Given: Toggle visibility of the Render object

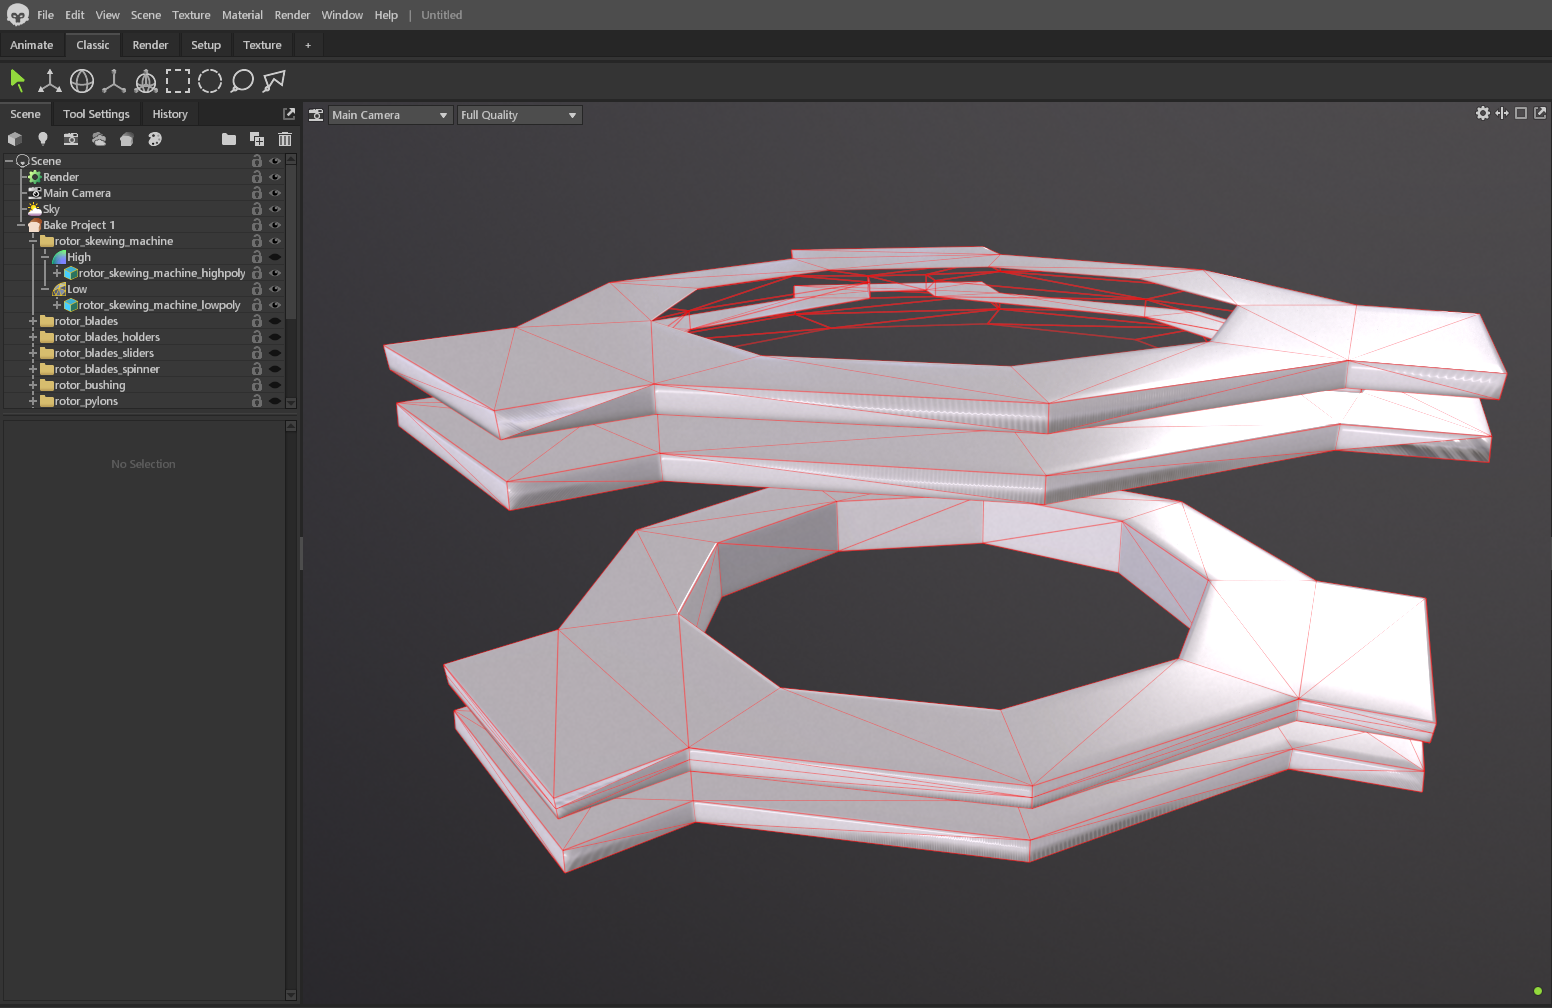Looking at the screenshot, I should coord(275,177).
